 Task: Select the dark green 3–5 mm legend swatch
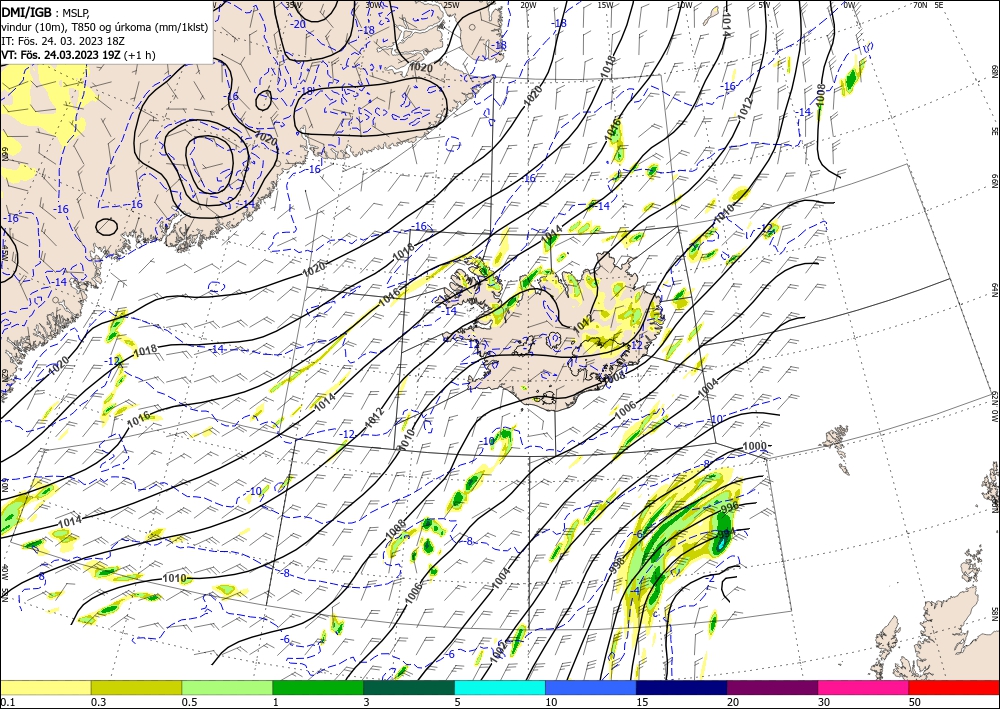tap(409, 687)
